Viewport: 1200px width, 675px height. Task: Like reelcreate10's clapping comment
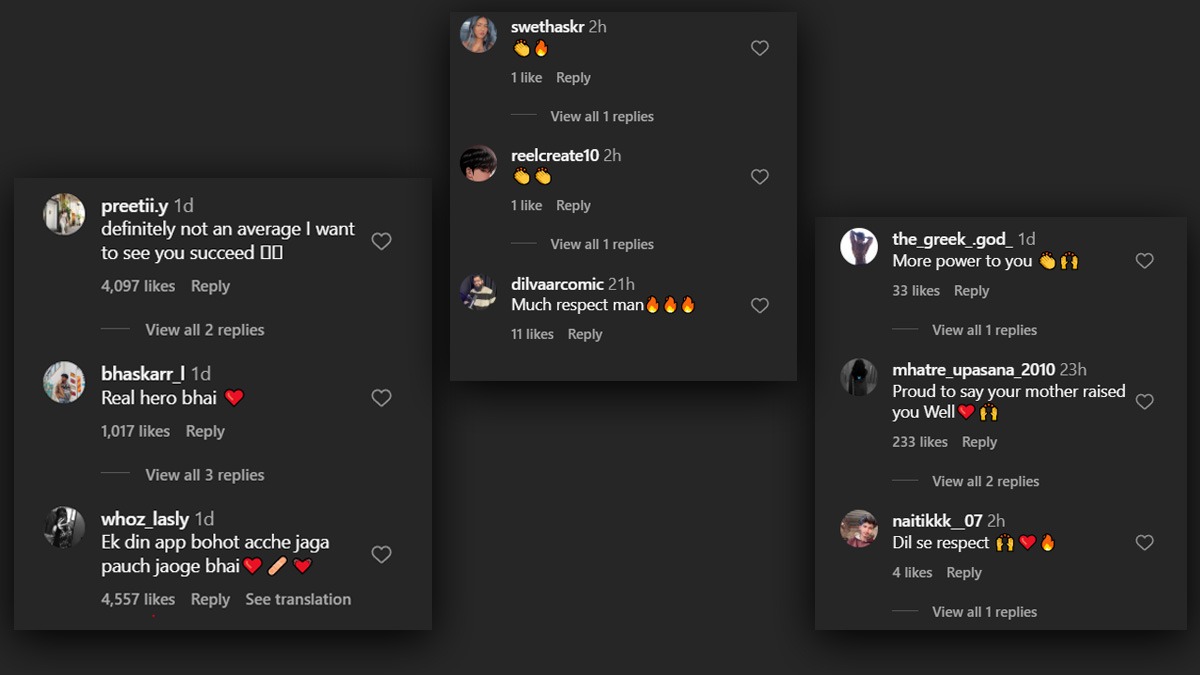point(760,177)
